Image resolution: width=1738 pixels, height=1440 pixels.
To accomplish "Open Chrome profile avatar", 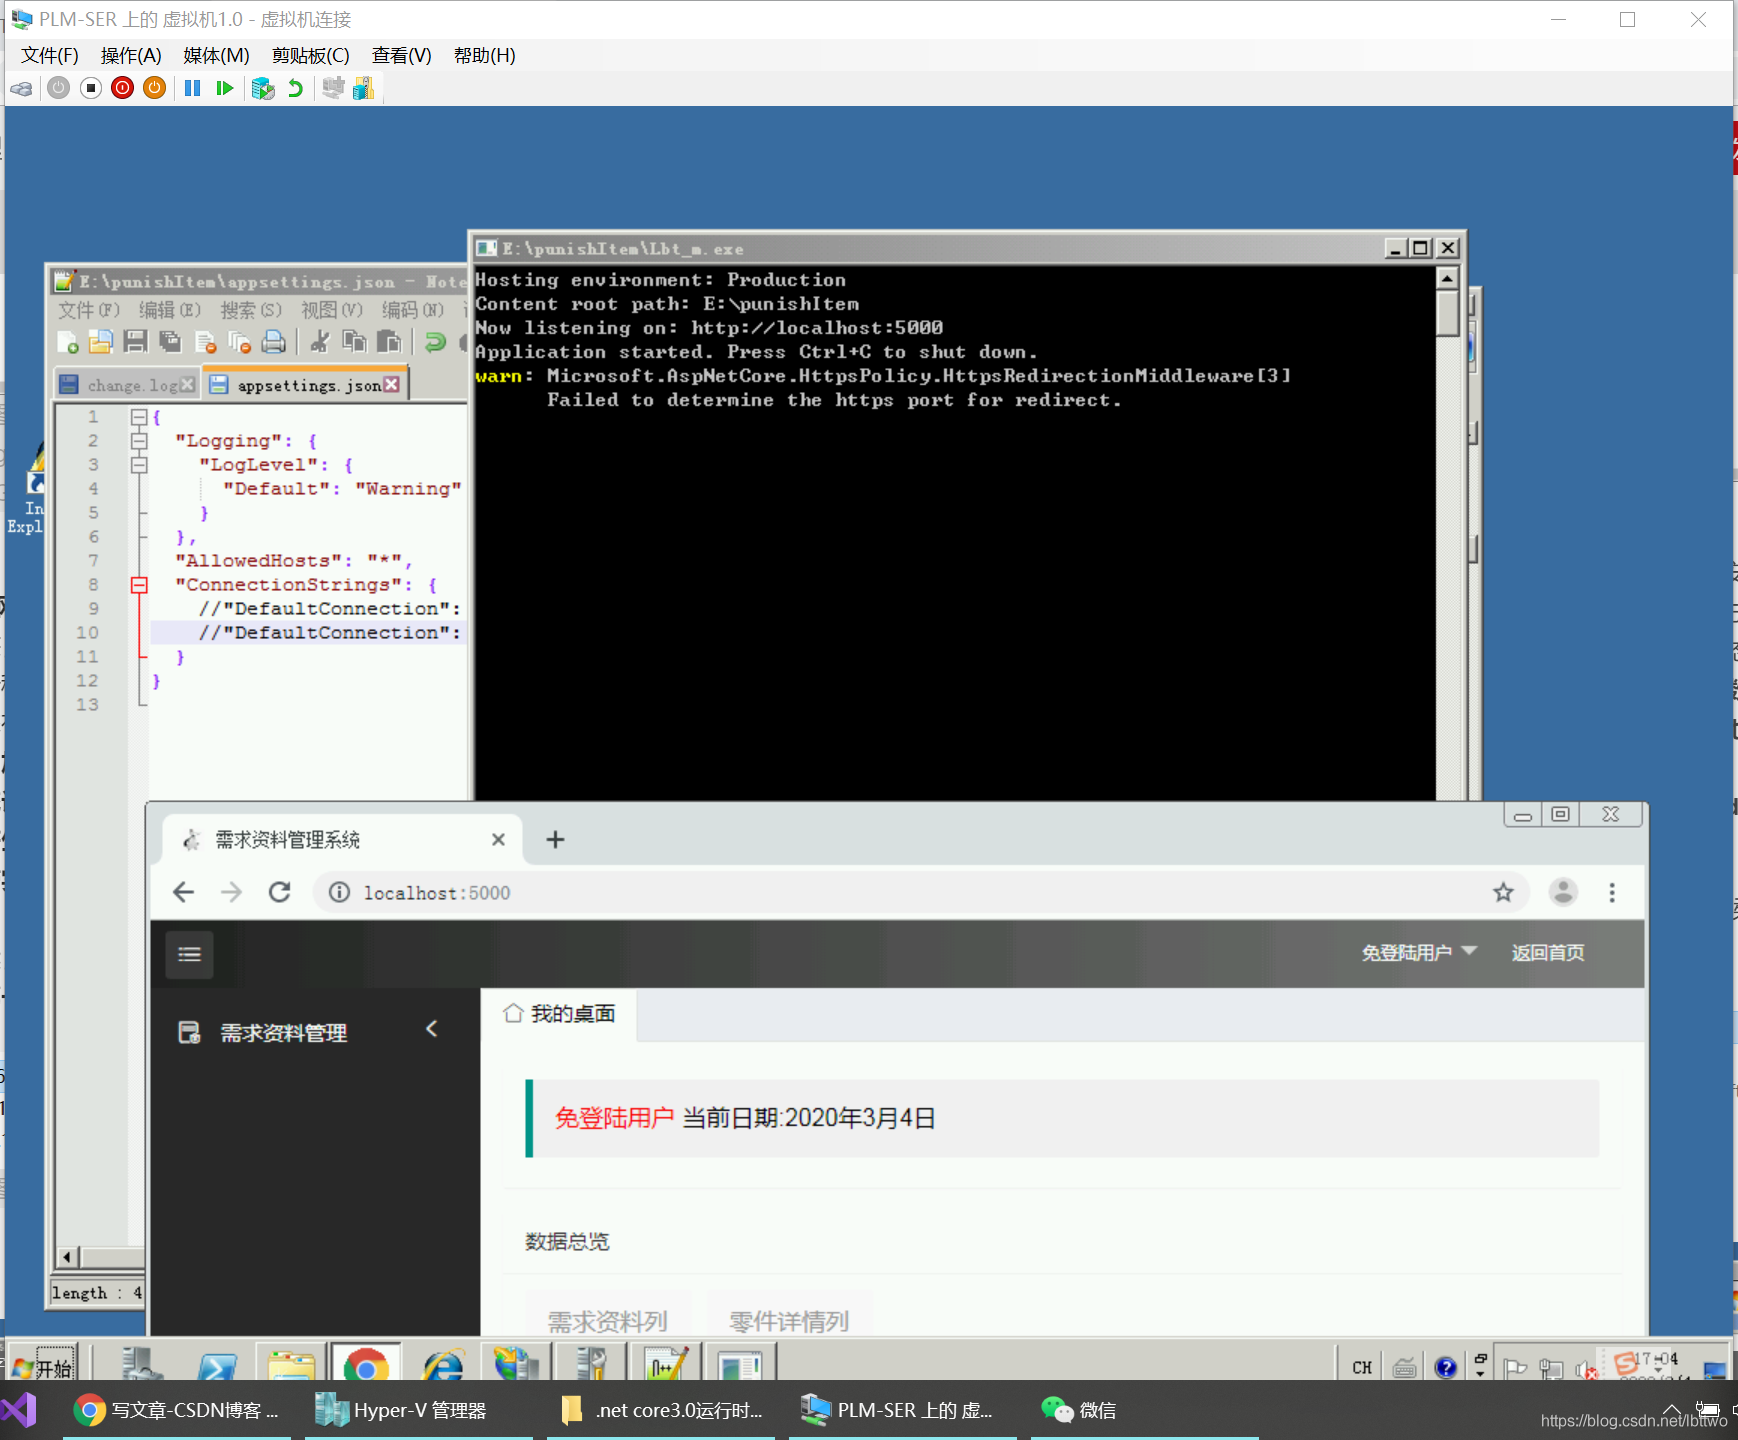I will (1563, 892).
